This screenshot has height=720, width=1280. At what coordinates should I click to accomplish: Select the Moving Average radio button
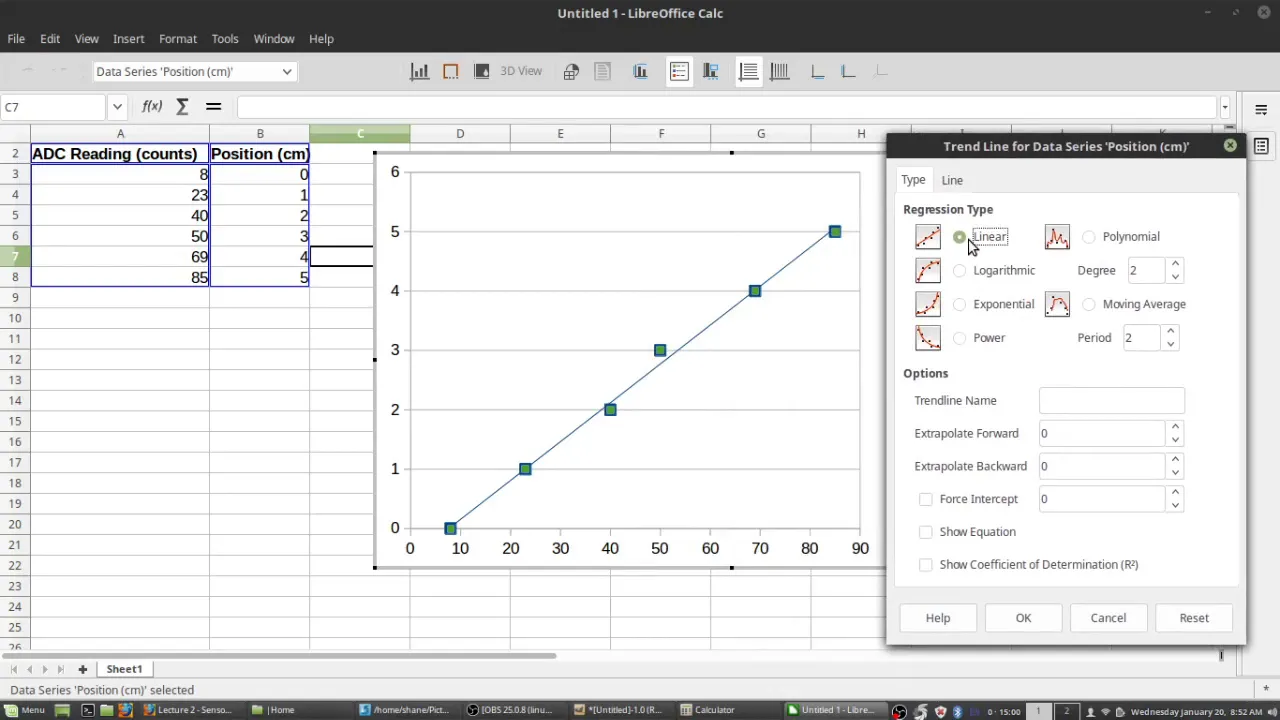click(1089, 304)
